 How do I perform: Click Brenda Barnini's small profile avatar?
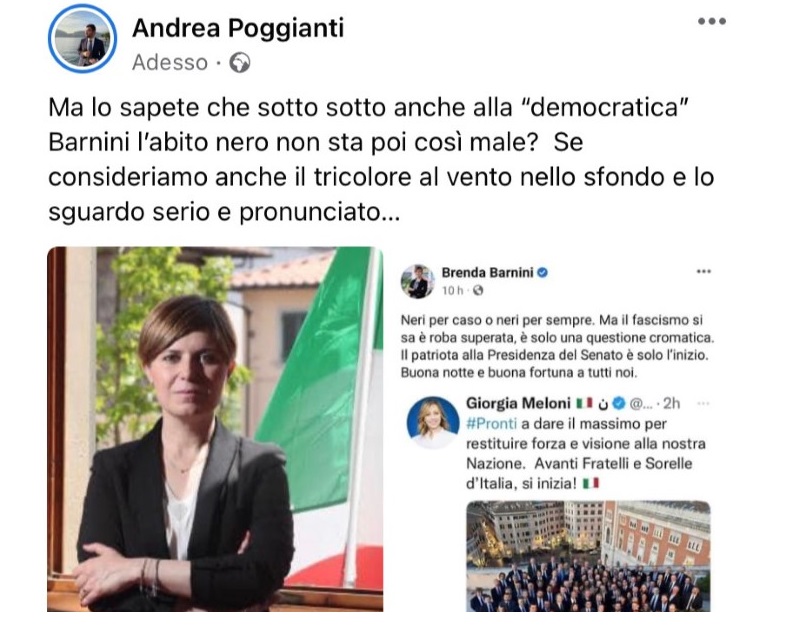click(x=417, y=281)
